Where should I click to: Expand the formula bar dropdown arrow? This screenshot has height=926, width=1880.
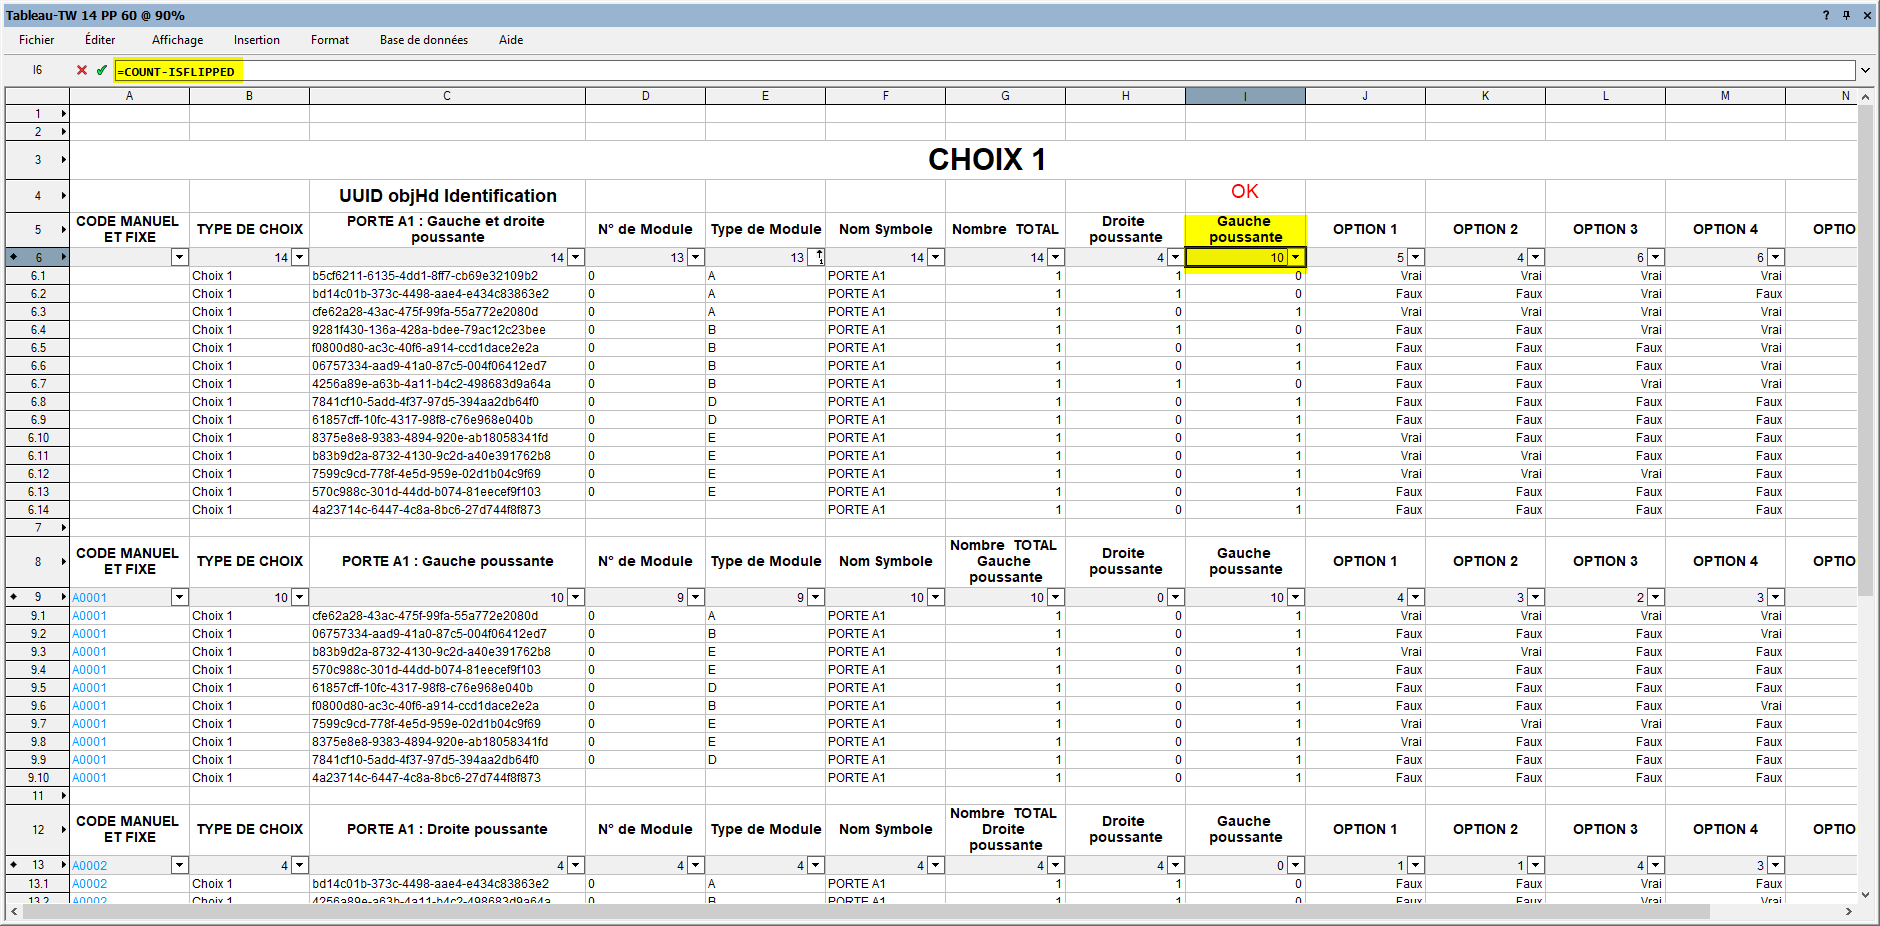coord(1865,70)
